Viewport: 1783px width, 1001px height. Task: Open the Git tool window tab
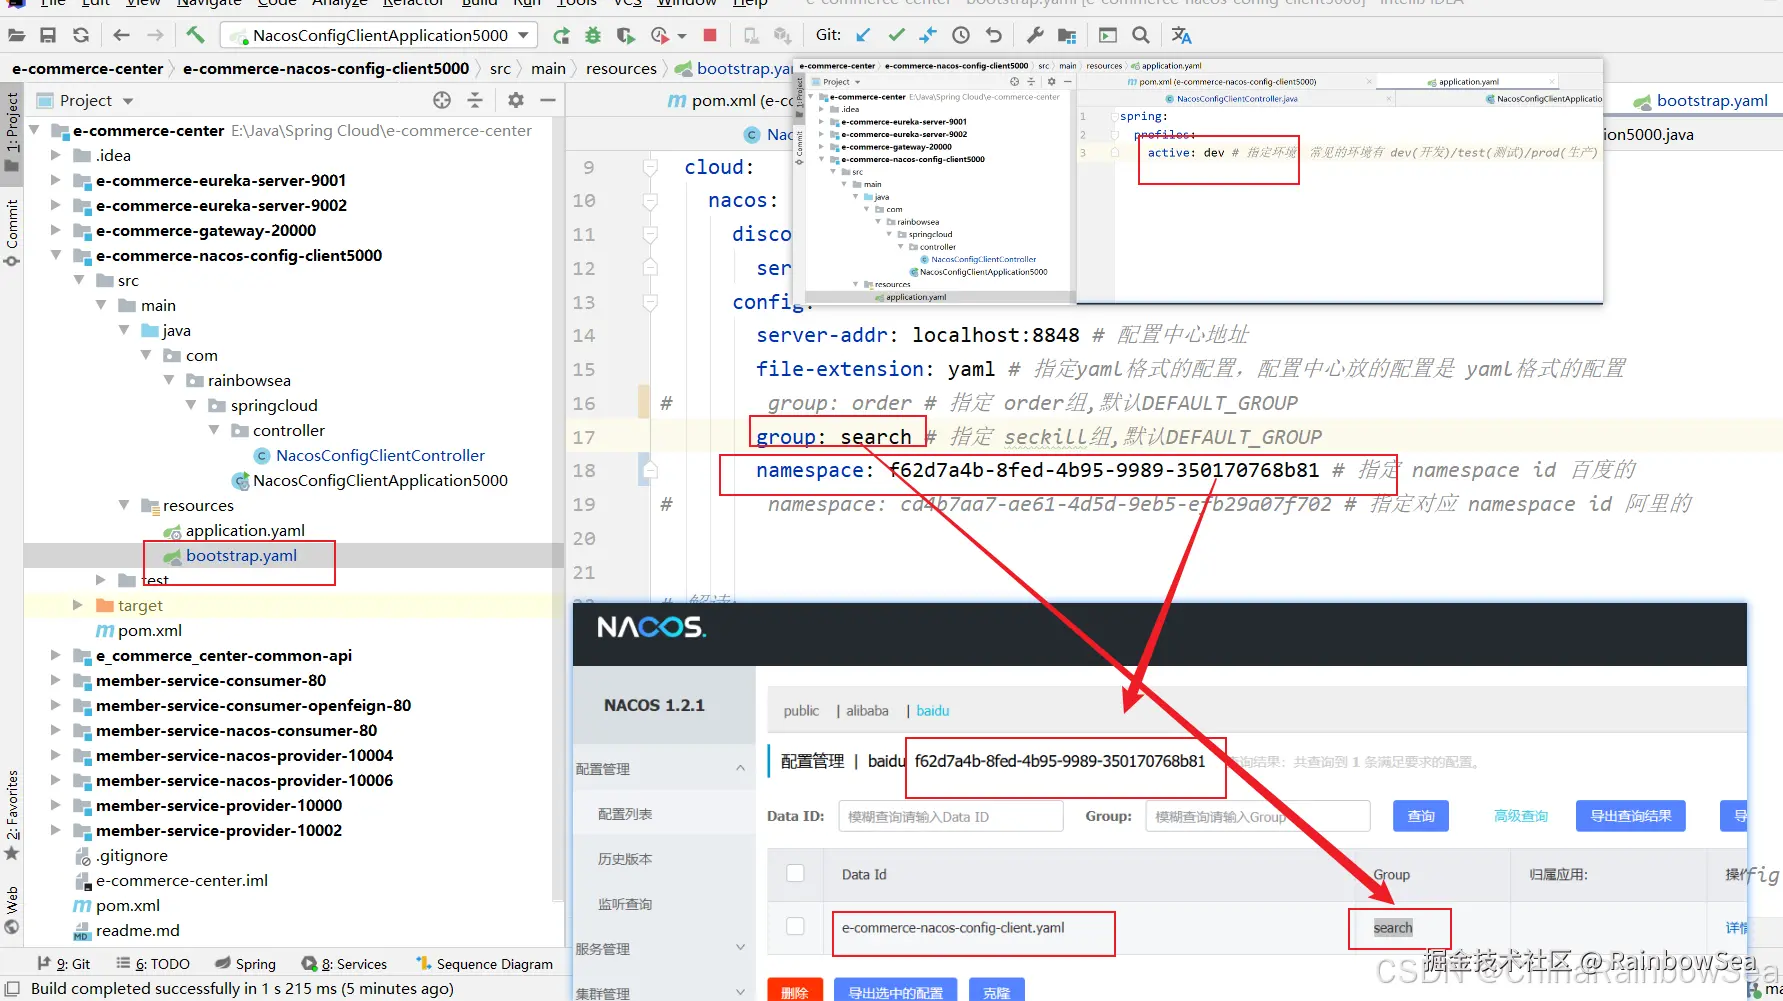pos(64,964)
